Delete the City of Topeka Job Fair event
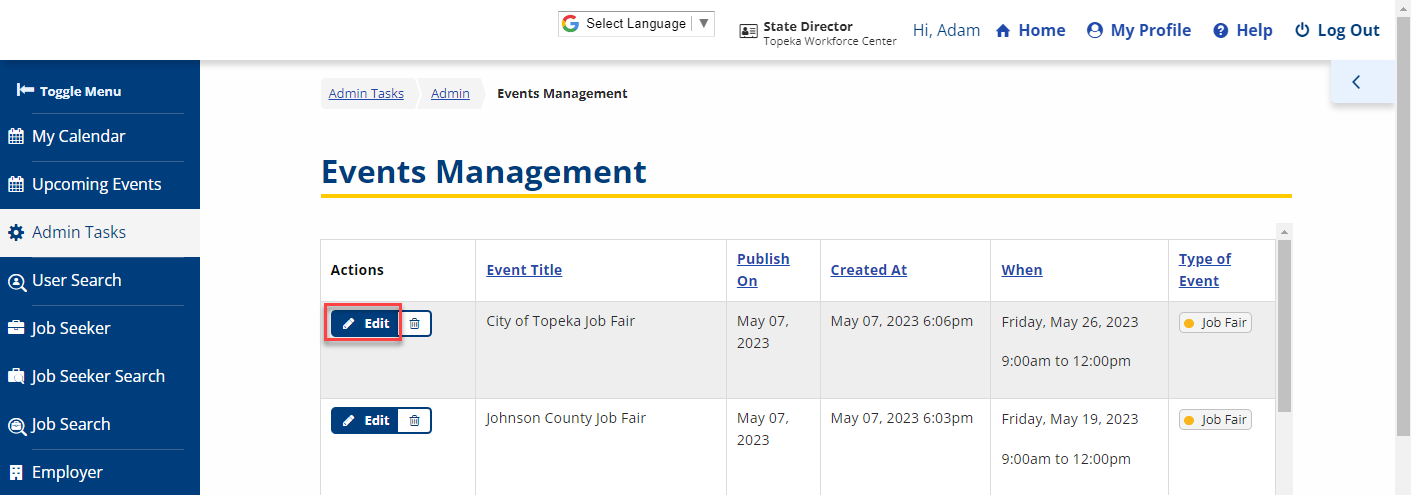Viewport: 1411px width, 495px height. [415, 324]
